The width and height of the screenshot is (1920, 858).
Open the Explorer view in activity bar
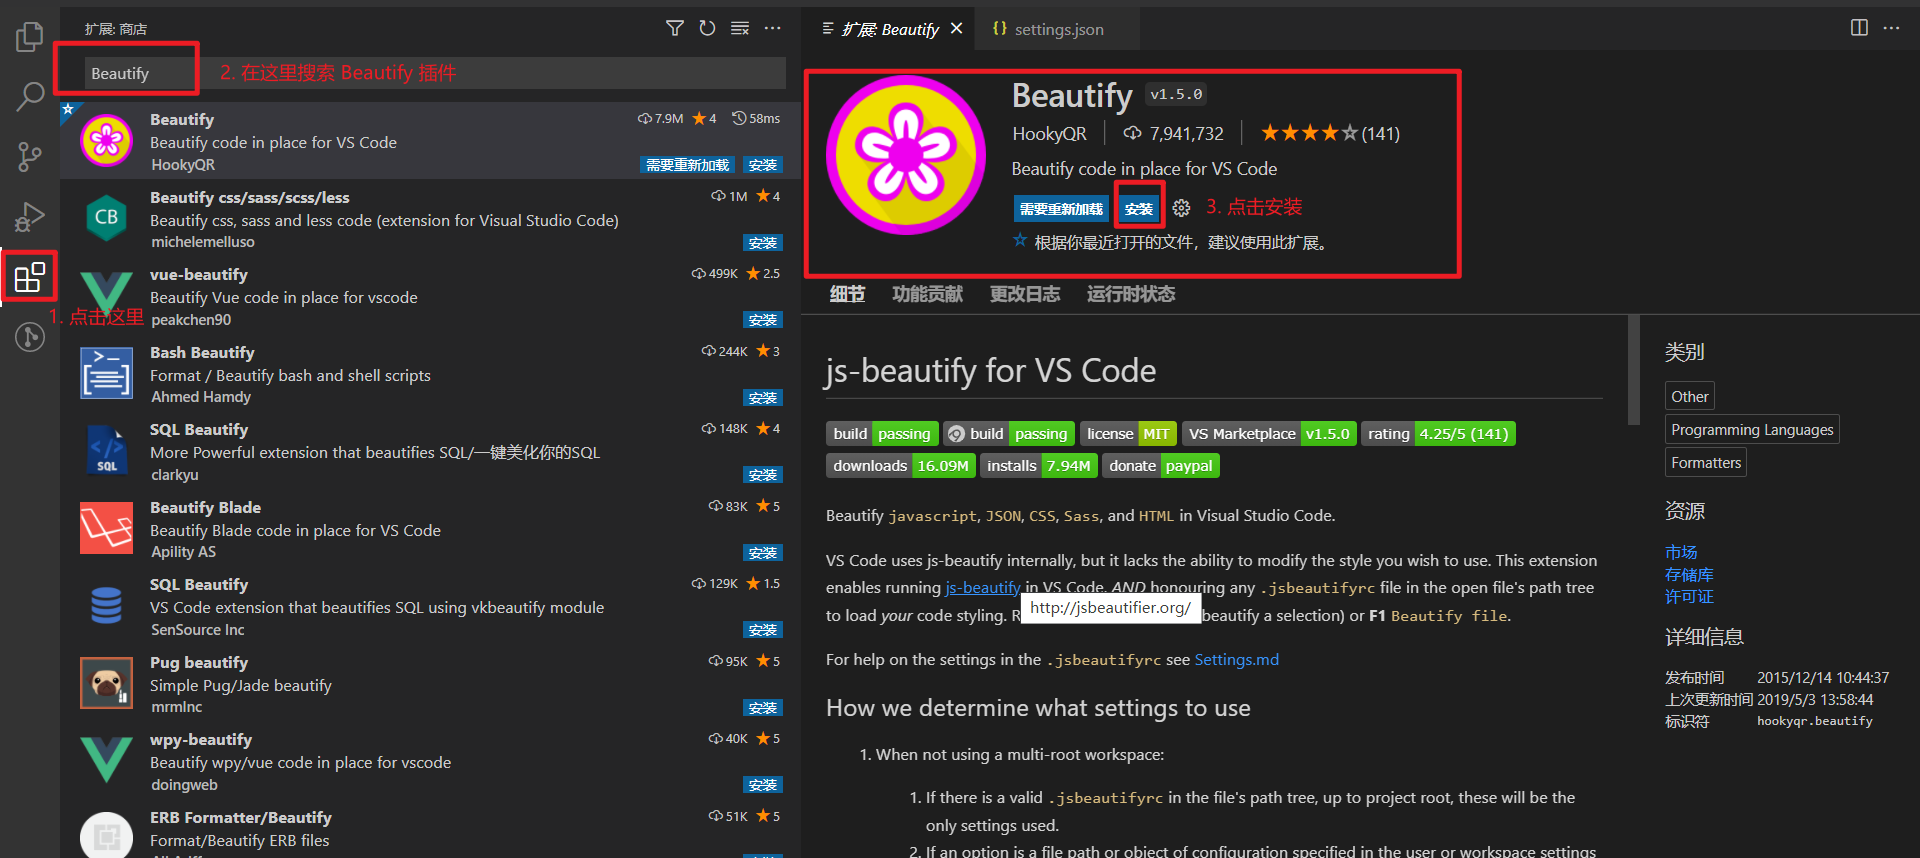pos(30,37)
